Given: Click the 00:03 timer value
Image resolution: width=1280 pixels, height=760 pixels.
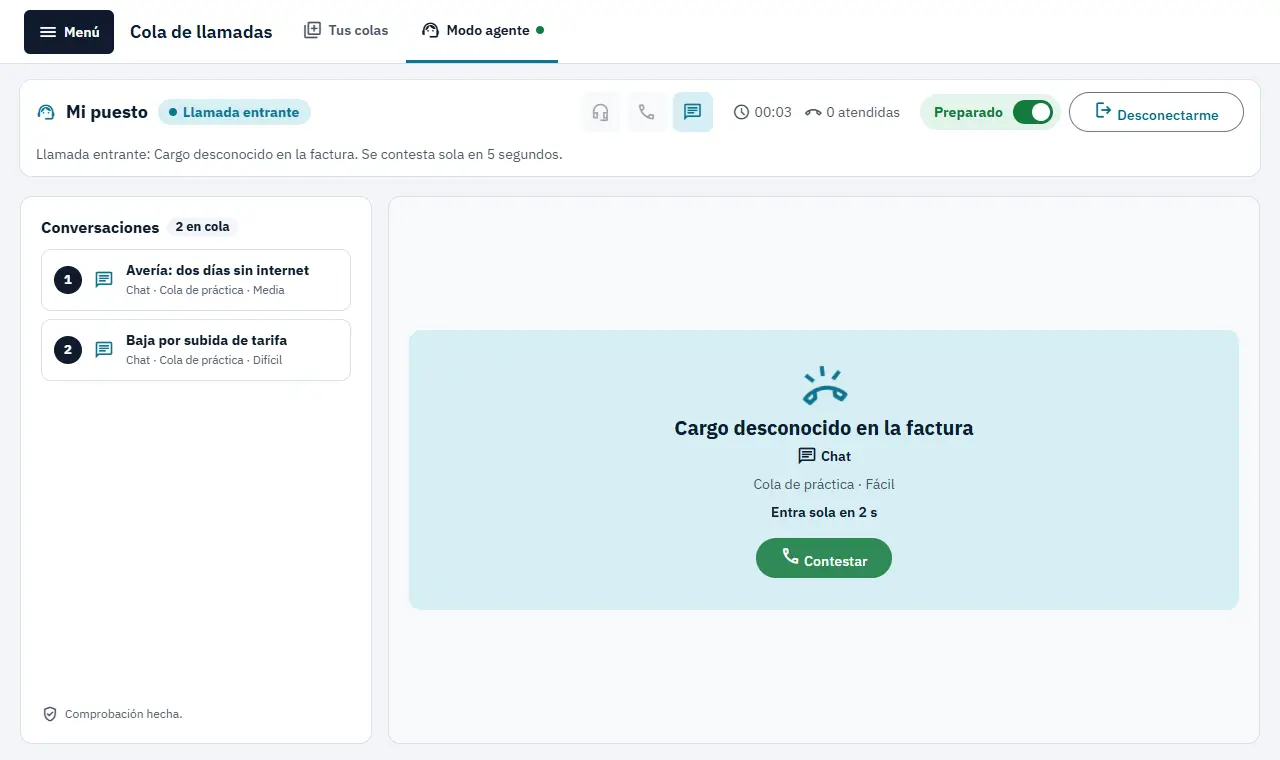Looking at the screenshot, I should coord(773,112).
